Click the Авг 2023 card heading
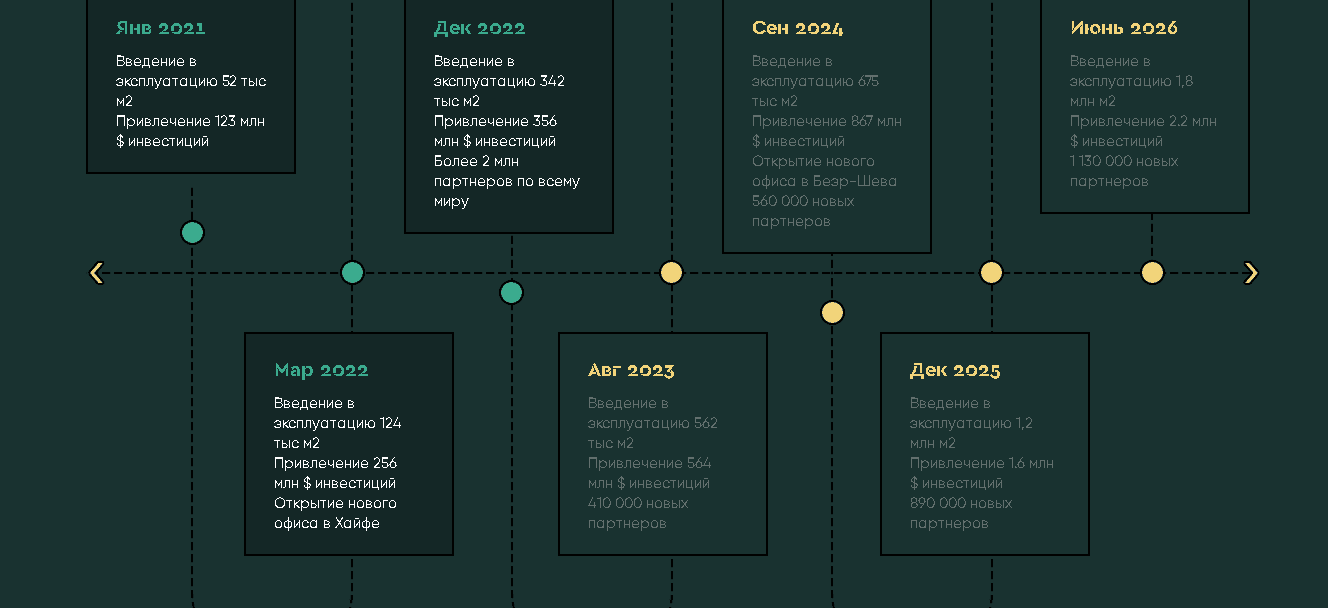Viewport: 1328px width, 608px height. [631, 370]
